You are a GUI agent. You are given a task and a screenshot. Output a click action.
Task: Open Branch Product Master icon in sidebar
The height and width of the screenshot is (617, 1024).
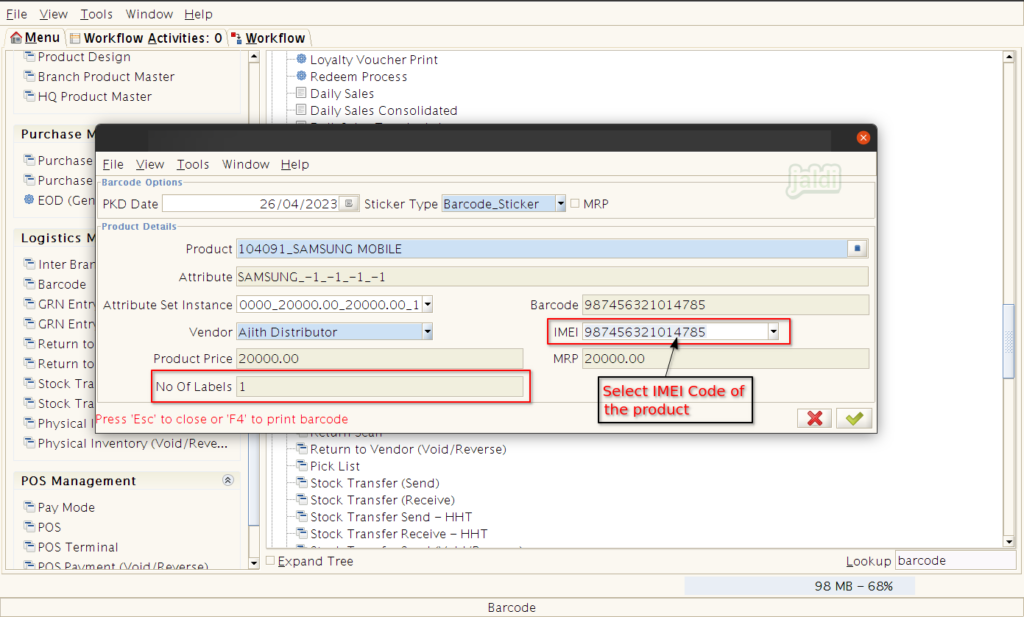pyautogui.click(x=29, y=76)
